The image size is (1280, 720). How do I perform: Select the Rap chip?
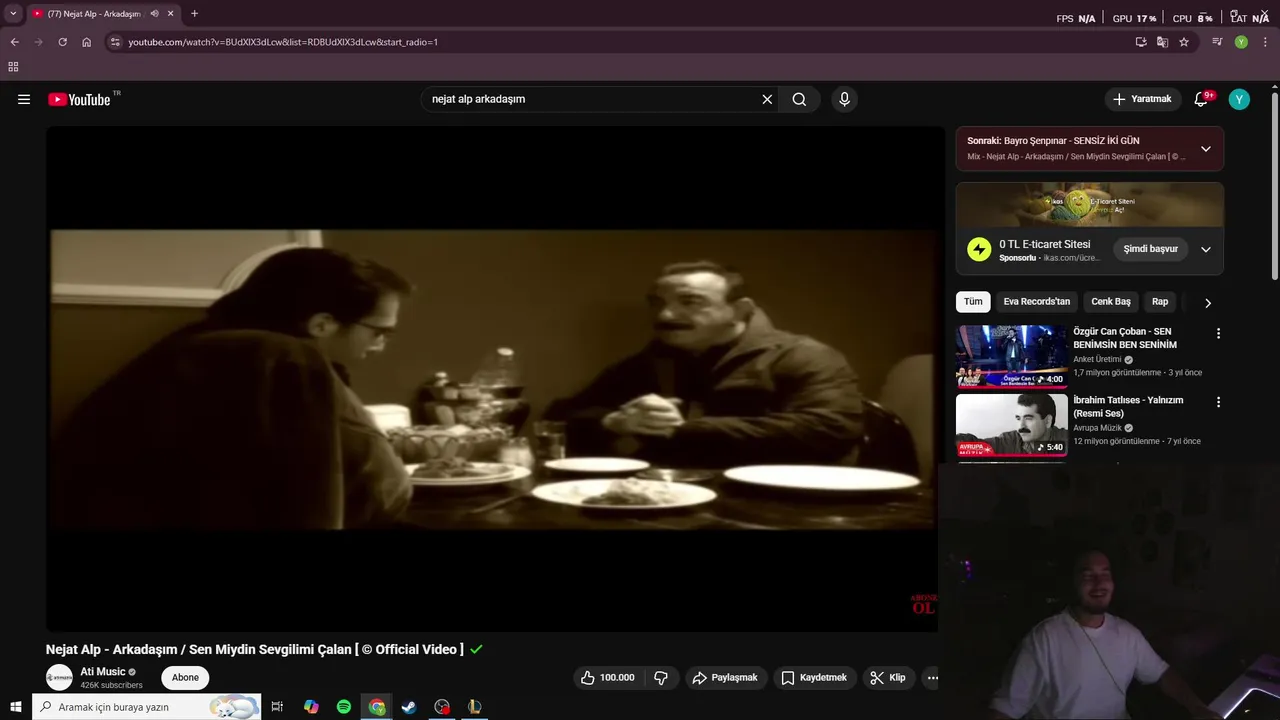pos(1160,302)
